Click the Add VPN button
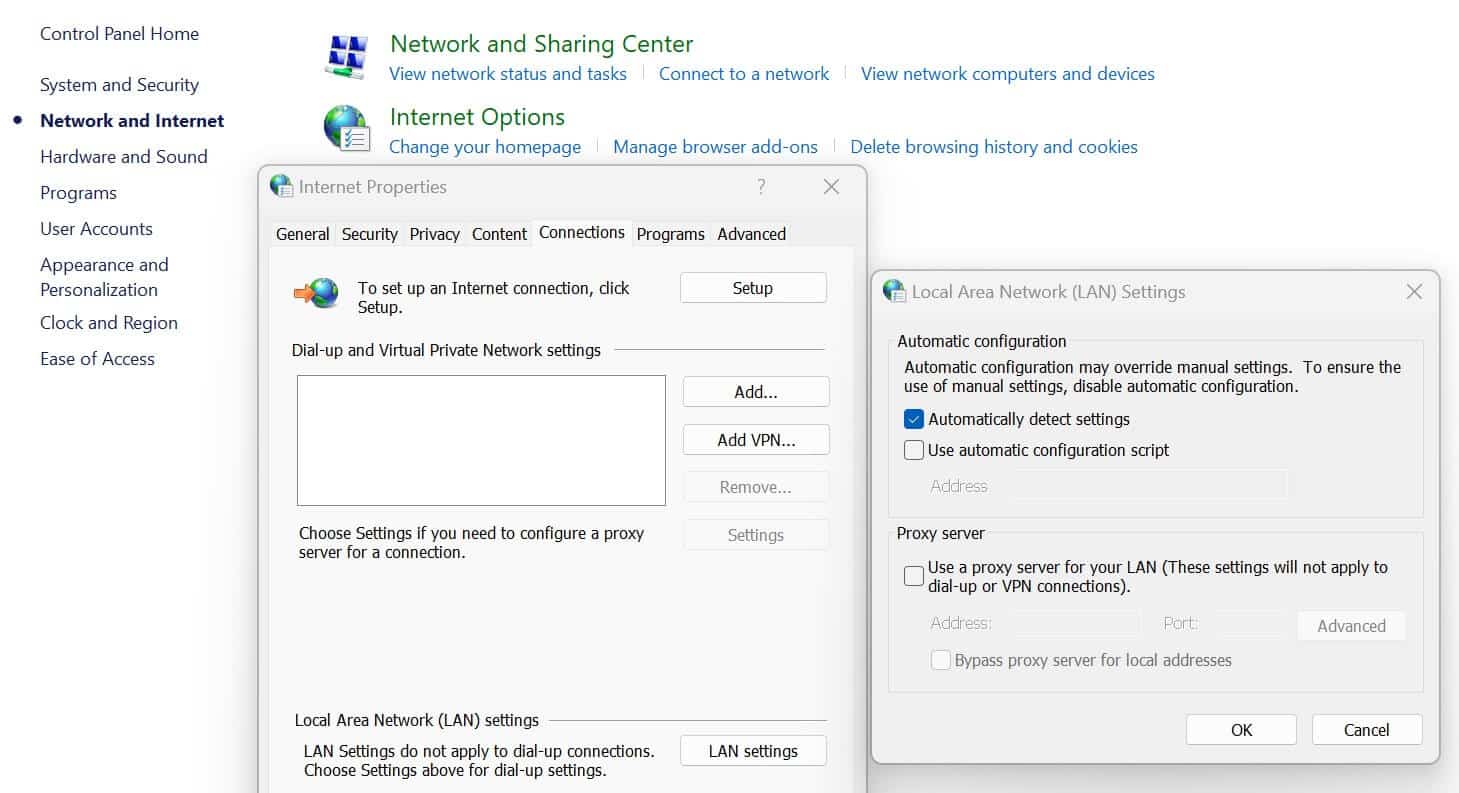 (x=755, y=439)
